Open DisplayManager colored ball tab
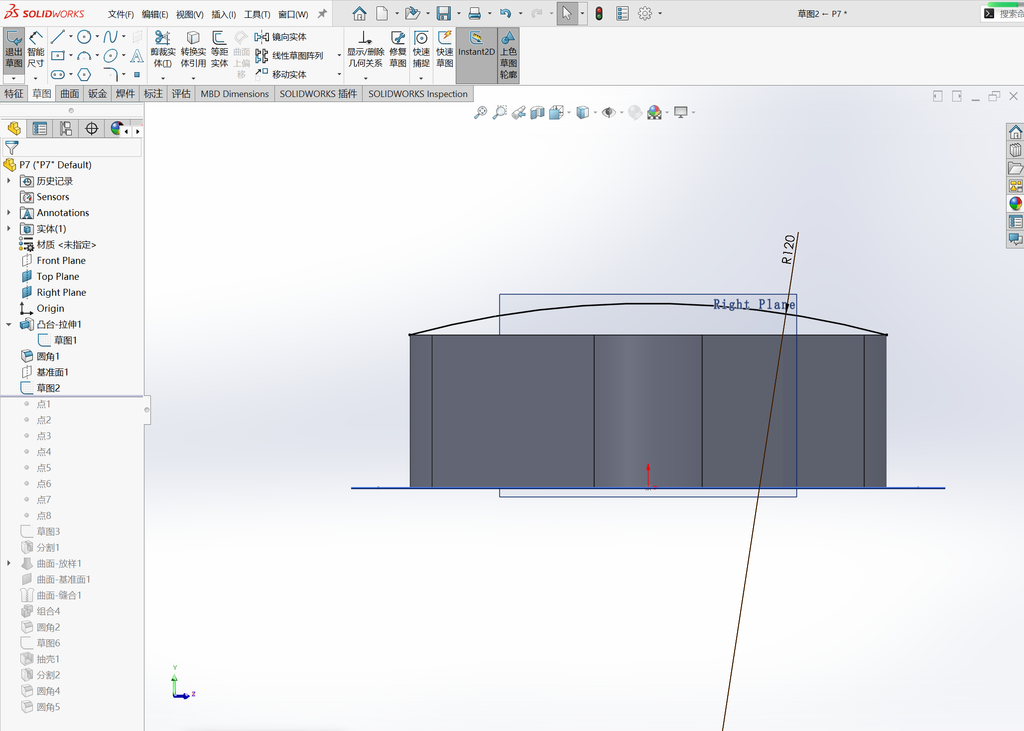The image size is (1024, 731). 116,129
